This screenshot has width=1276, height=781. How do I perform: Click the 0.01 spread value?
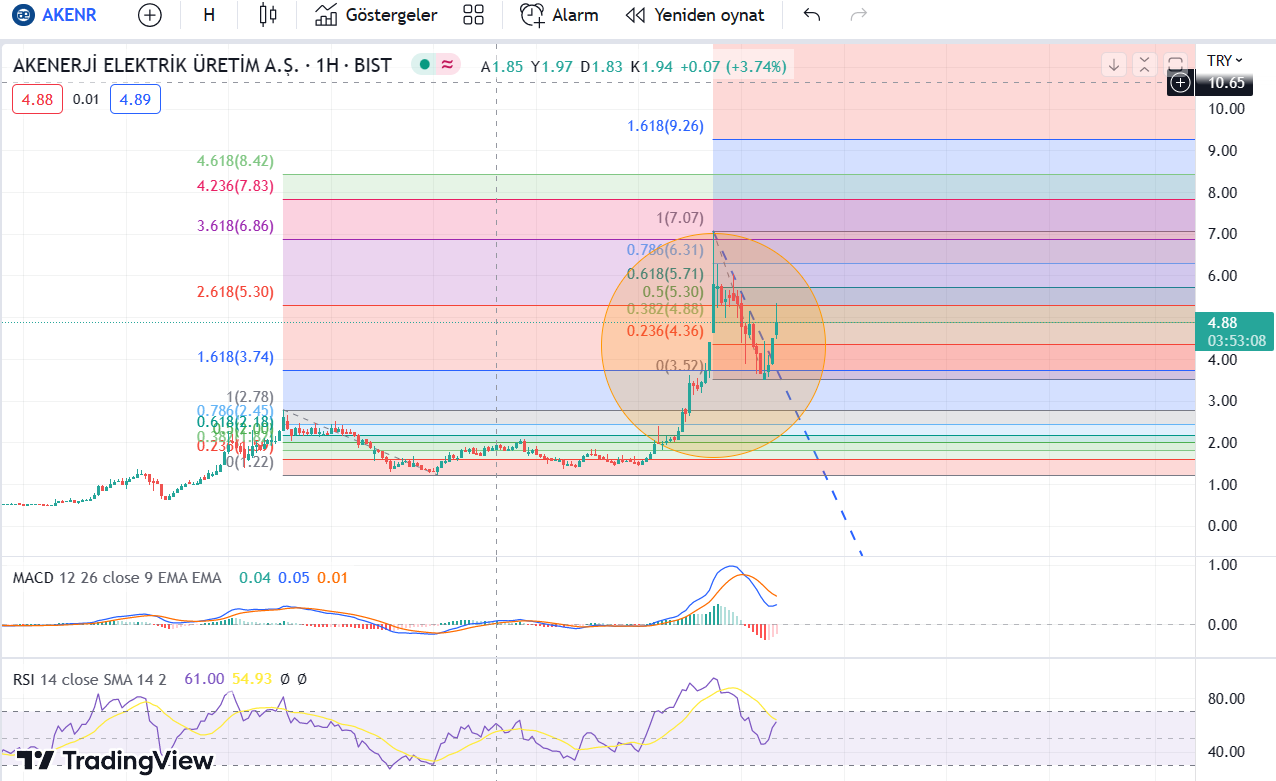[87, 99]
